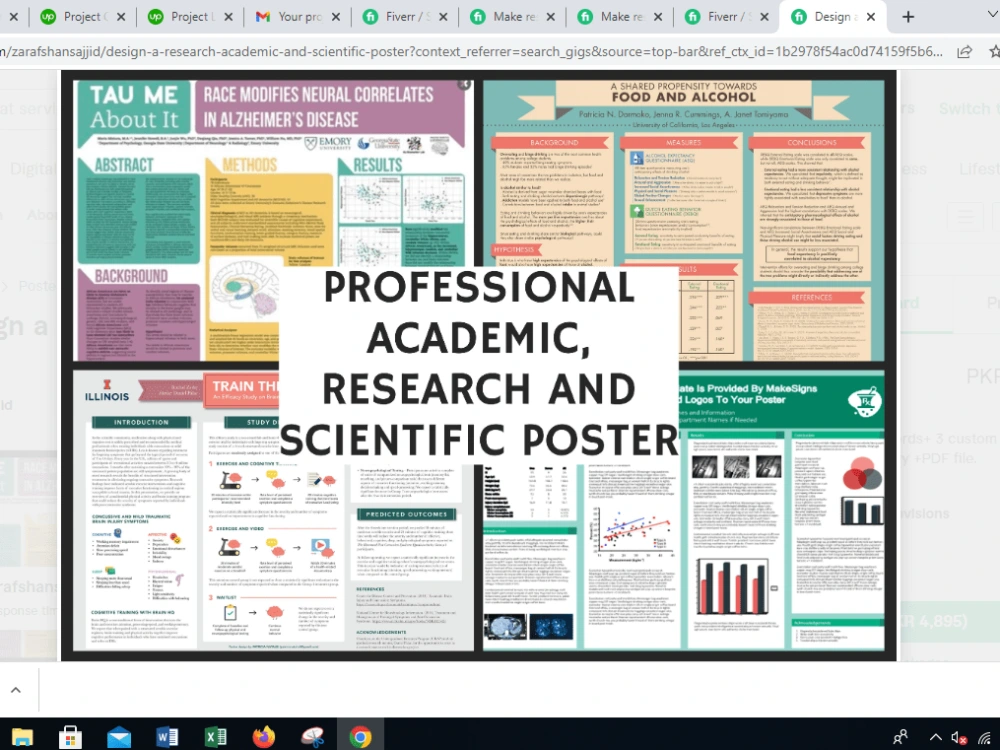Close the poster preview overlay with its X
Screen dimensions: 1000x750
[463, 84]
